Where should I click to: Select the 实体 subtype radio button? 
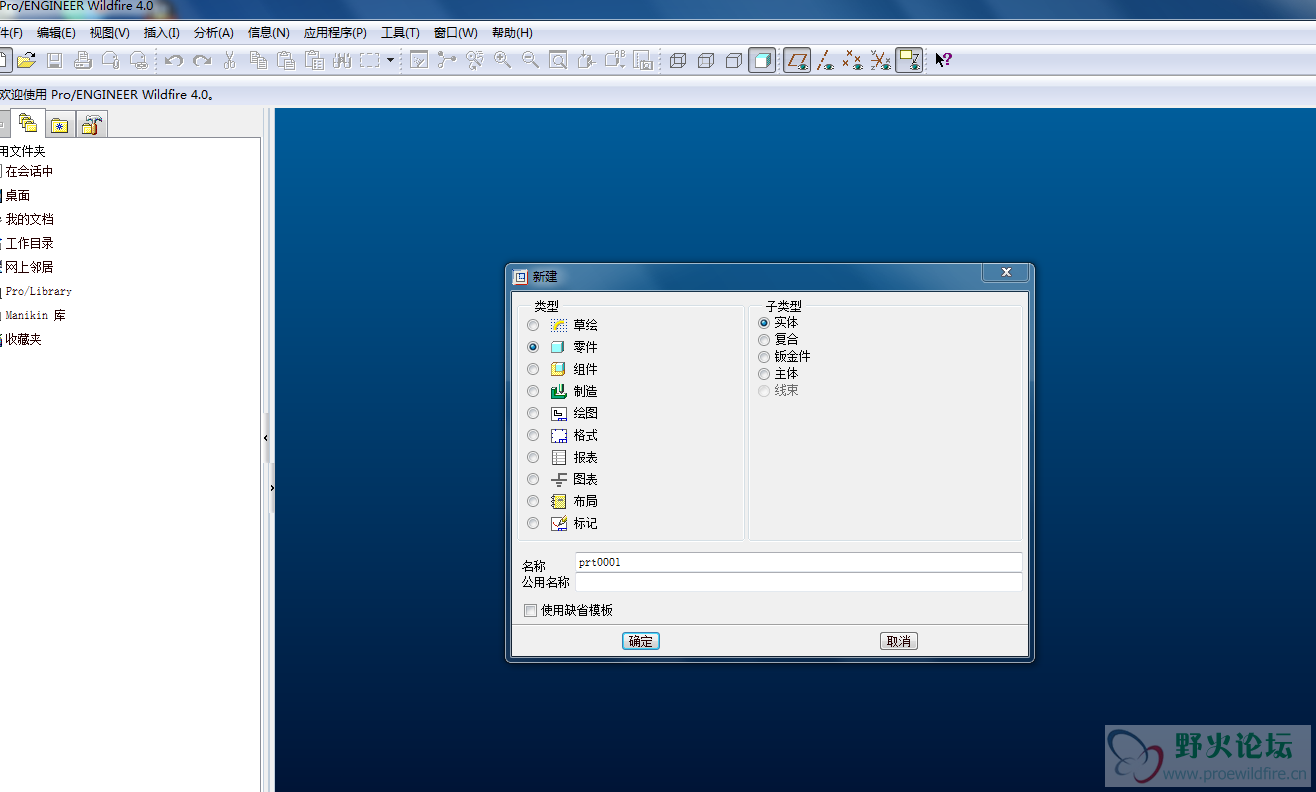(764, 323)
